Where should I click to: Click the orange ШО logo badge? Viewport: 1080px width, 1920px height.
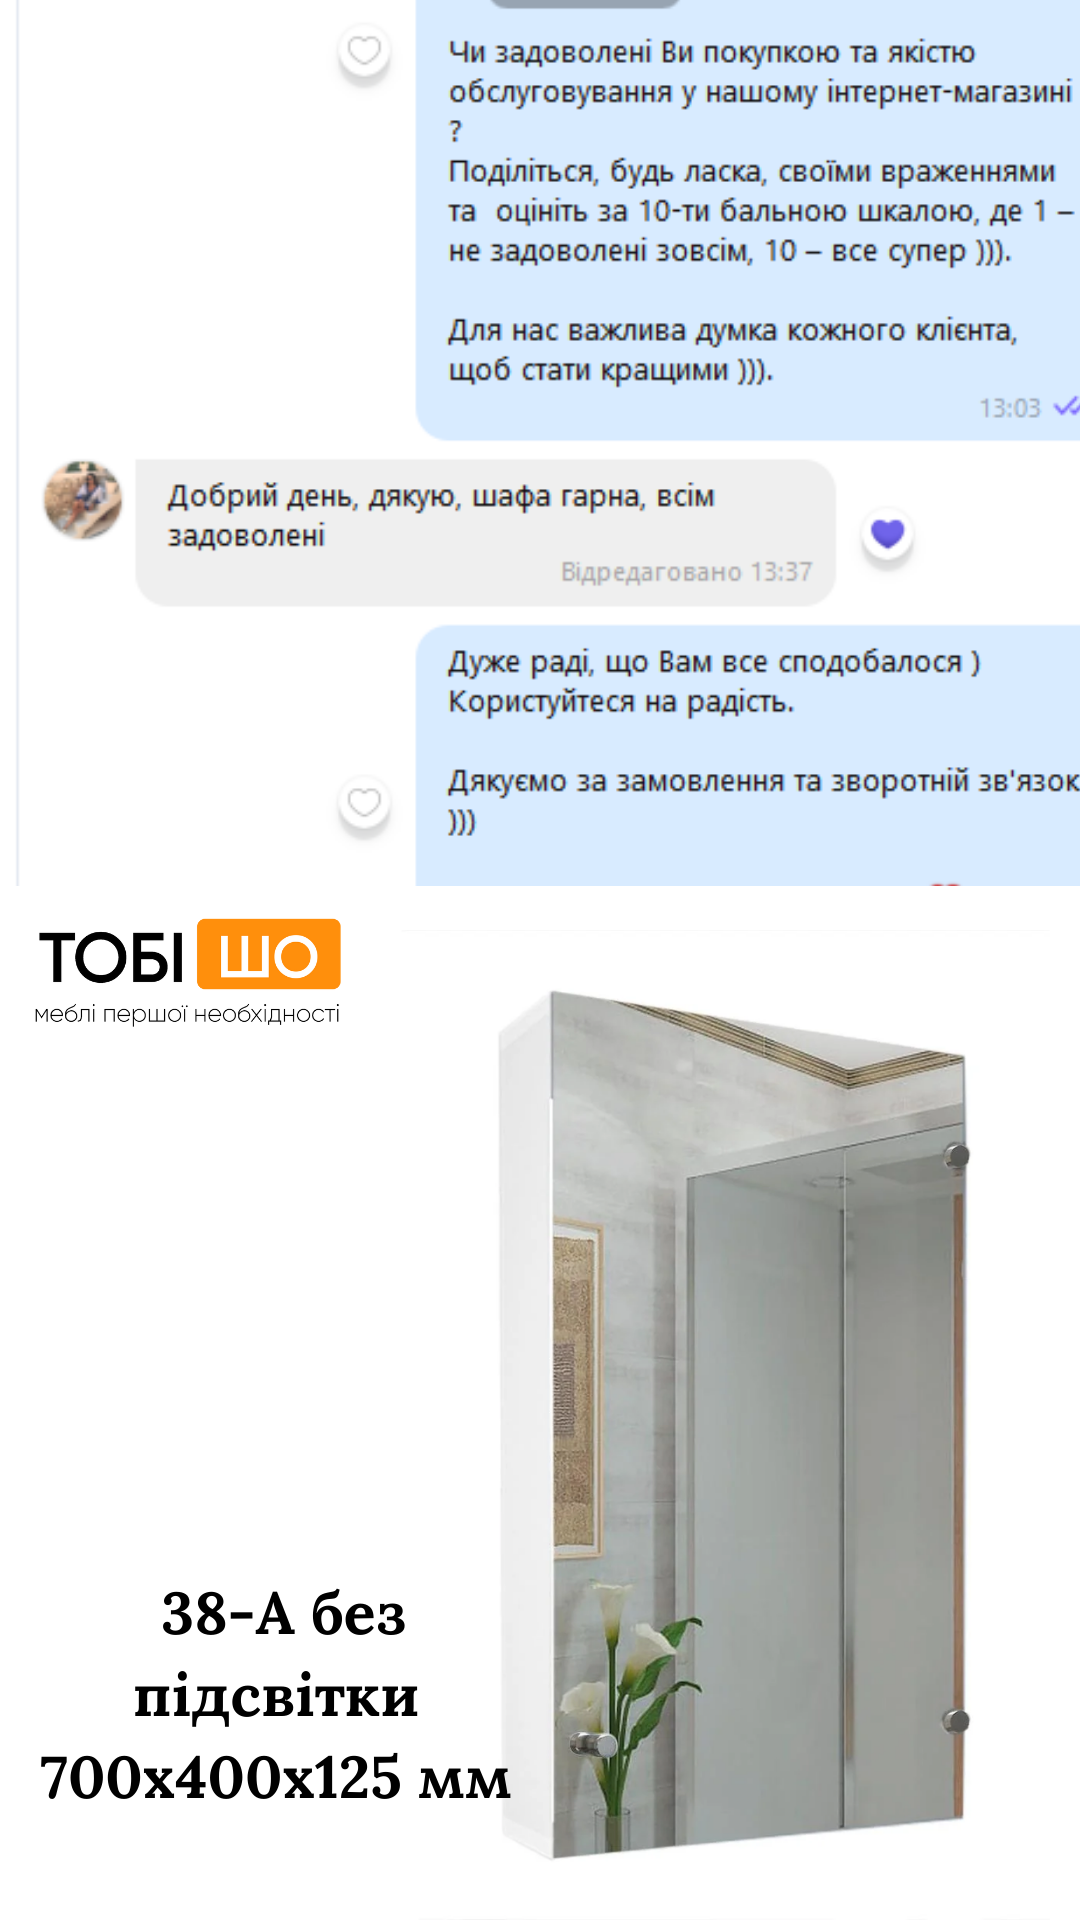[269, 954]
